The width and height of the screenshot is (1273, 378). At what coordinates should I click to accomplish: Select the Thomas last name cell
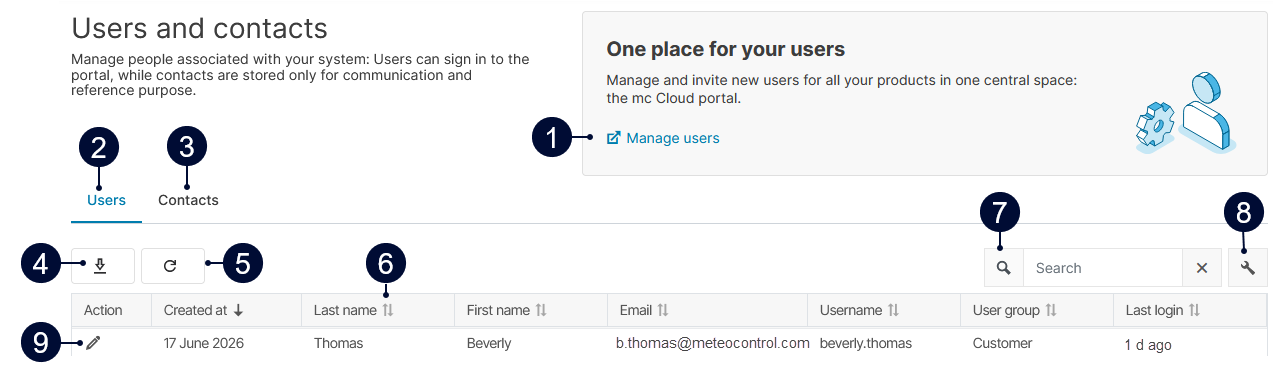click(x=339, y=343)
